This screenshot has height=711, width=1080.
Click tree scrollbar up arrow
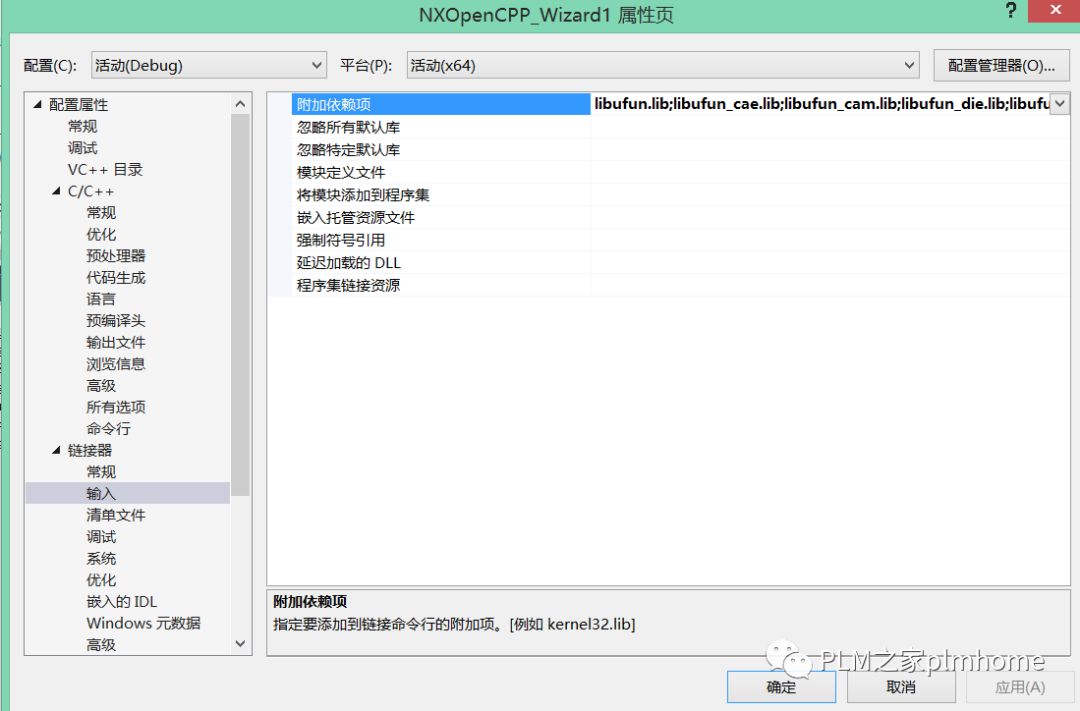tap(240, 104)
